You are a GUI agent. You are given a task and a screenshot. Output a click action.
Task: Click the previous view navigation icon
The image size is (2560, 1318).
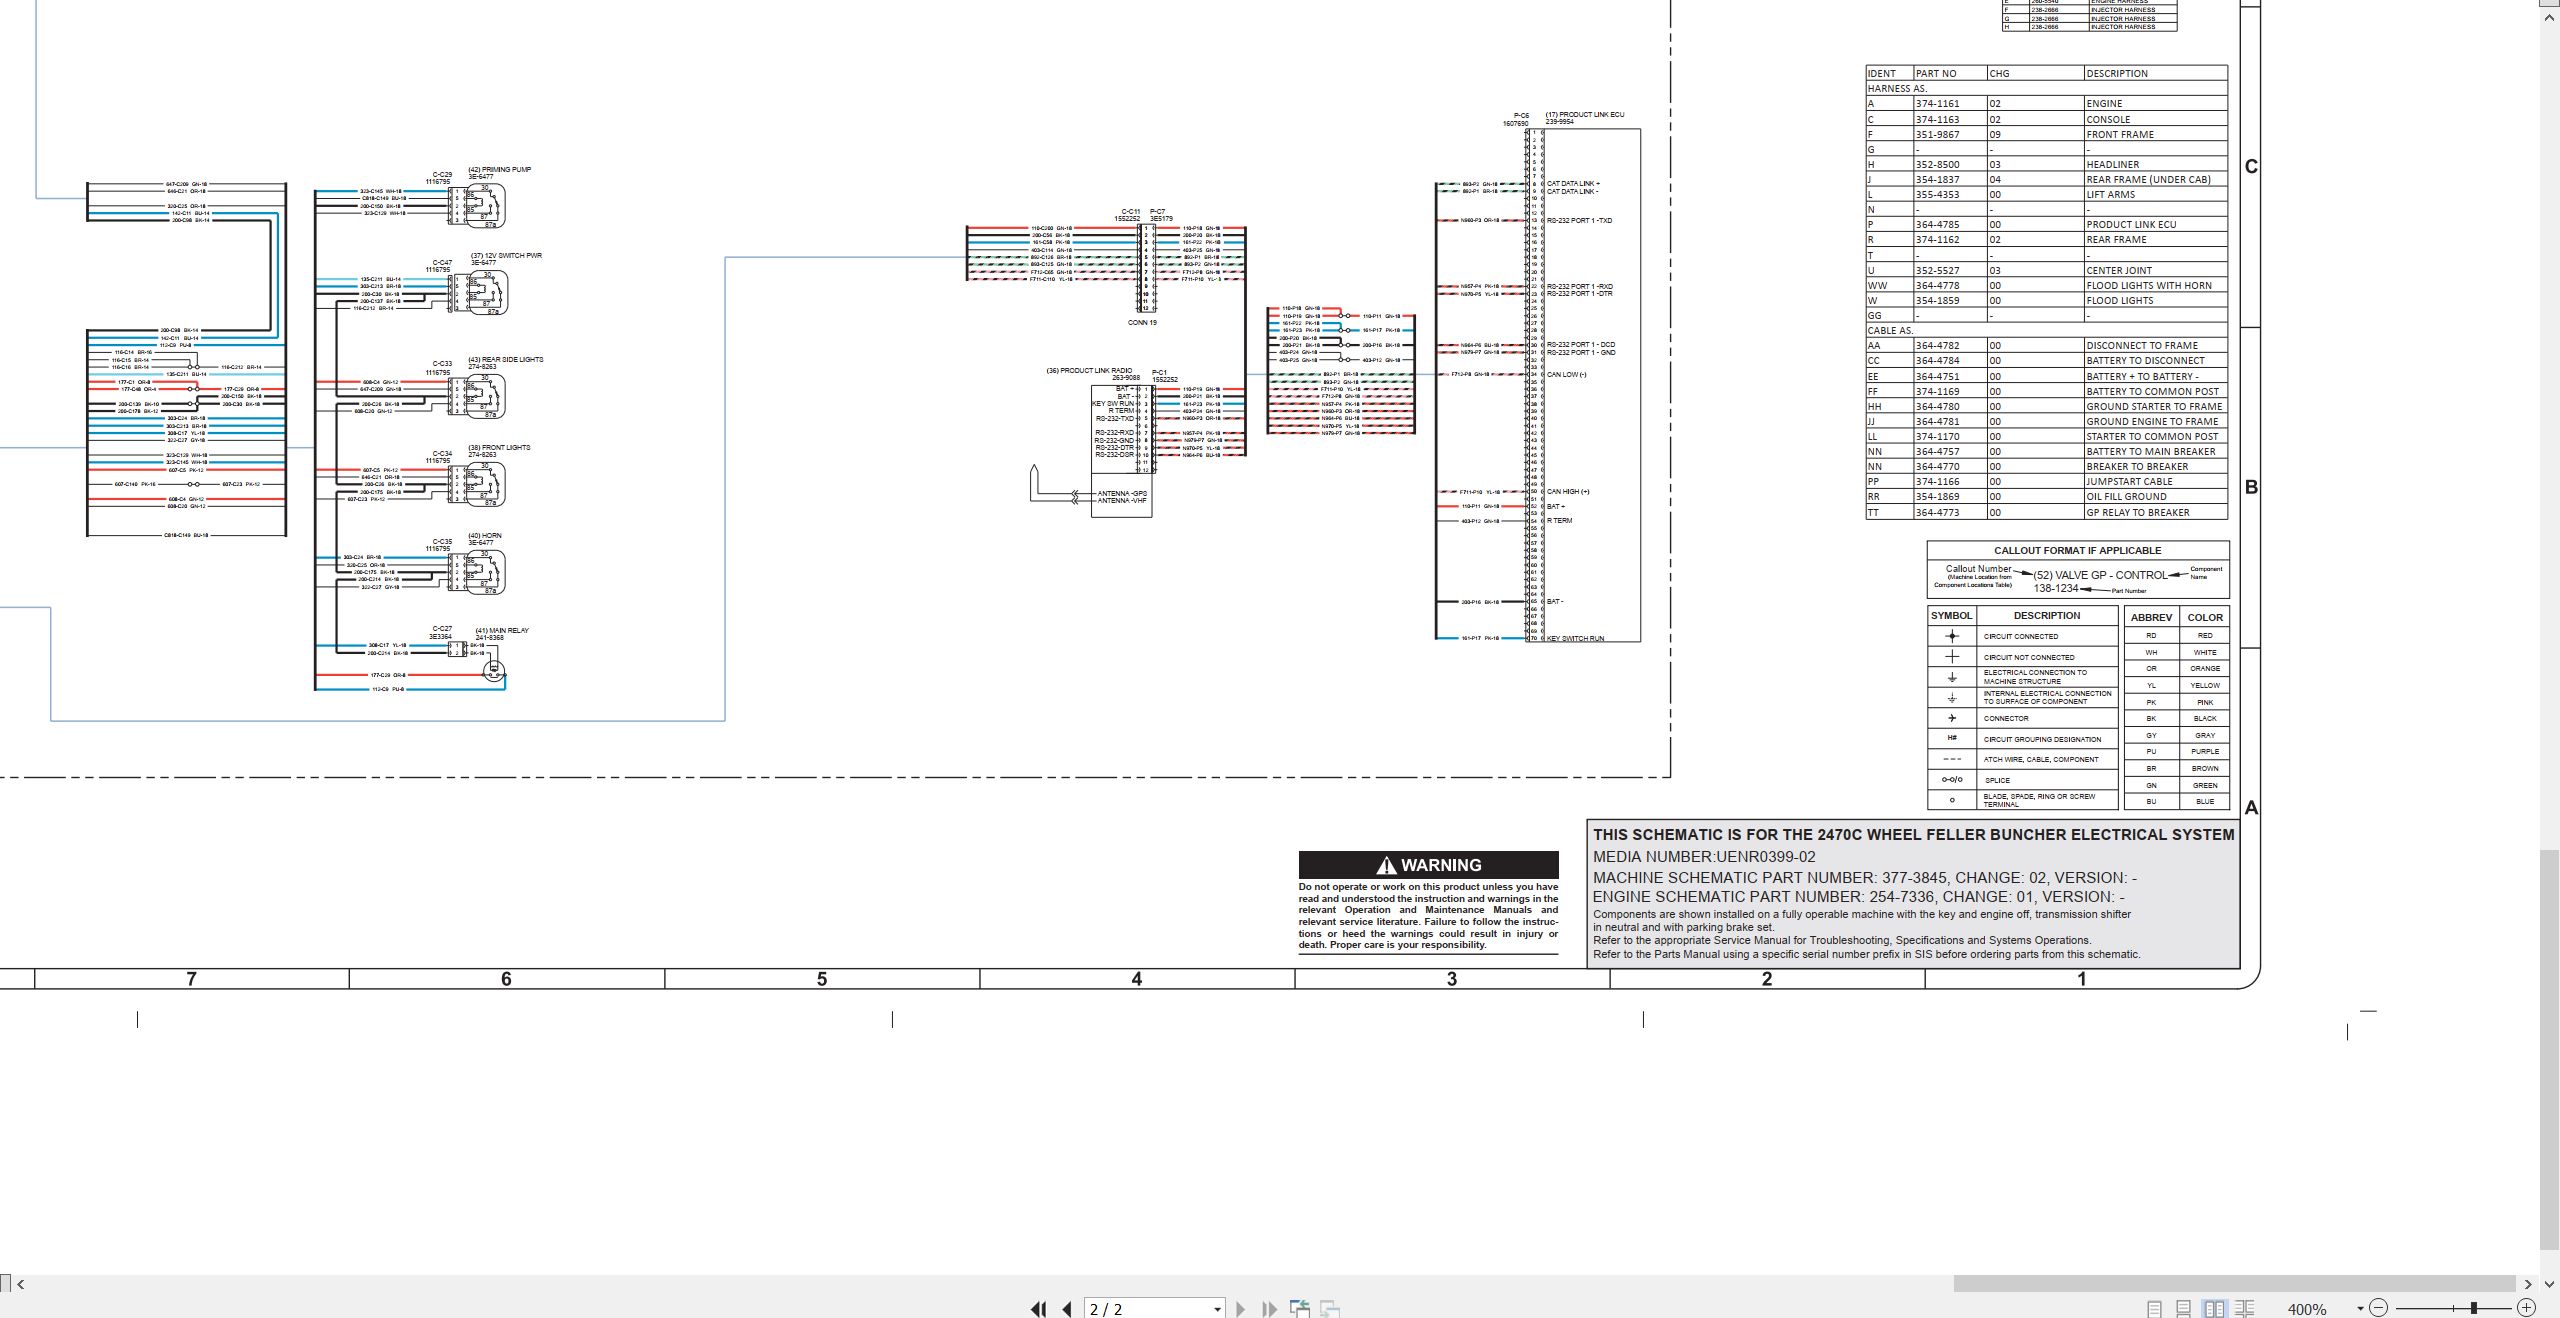(x=1300, y=1308)
